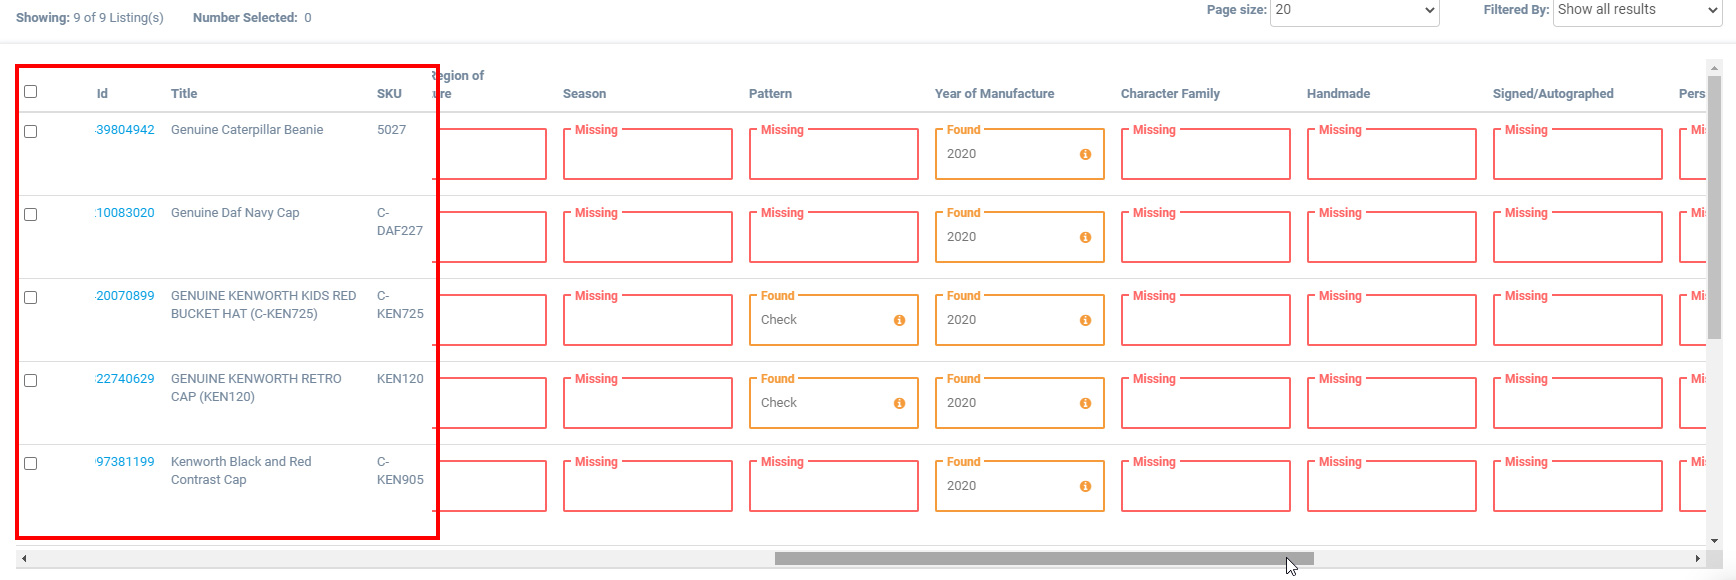1736x580 pixels.
Task: Open the Page size dropdown
Action: click(1354, 11)
